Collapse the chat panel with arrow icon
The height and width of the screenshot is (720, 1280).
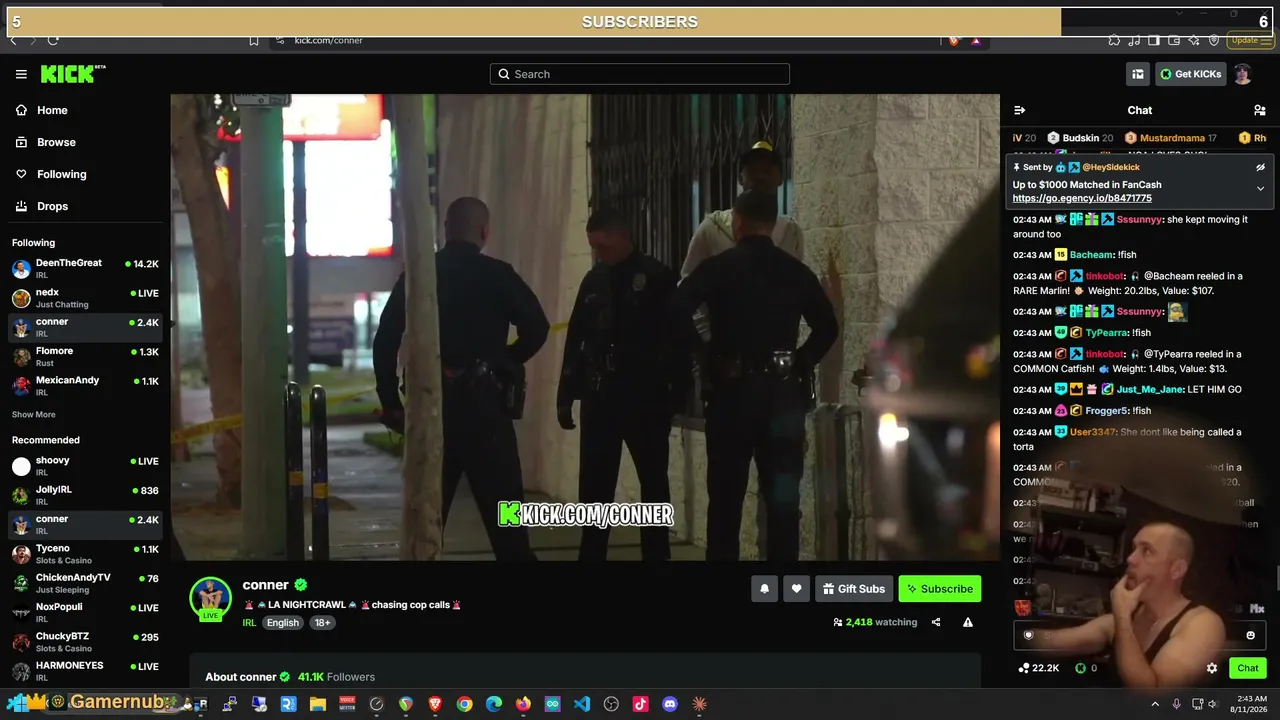pyautogui.click(x=1019, y=110)
